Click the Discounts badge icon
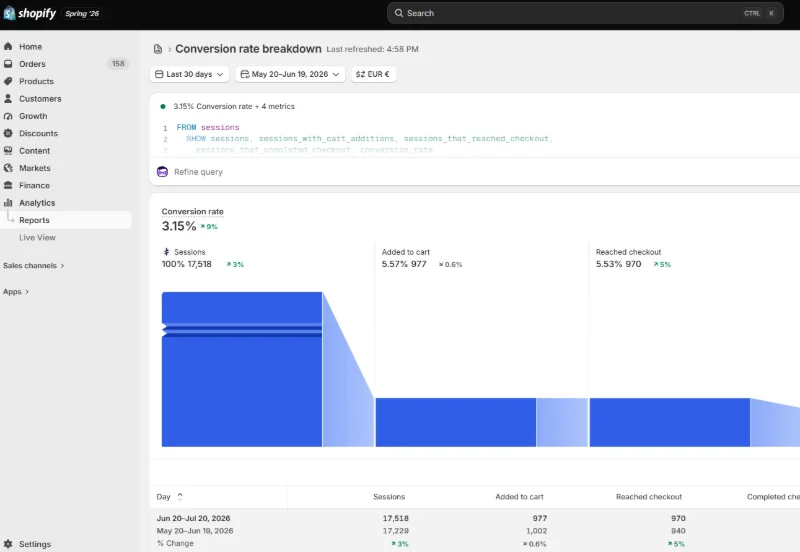 tap(8, 133)
